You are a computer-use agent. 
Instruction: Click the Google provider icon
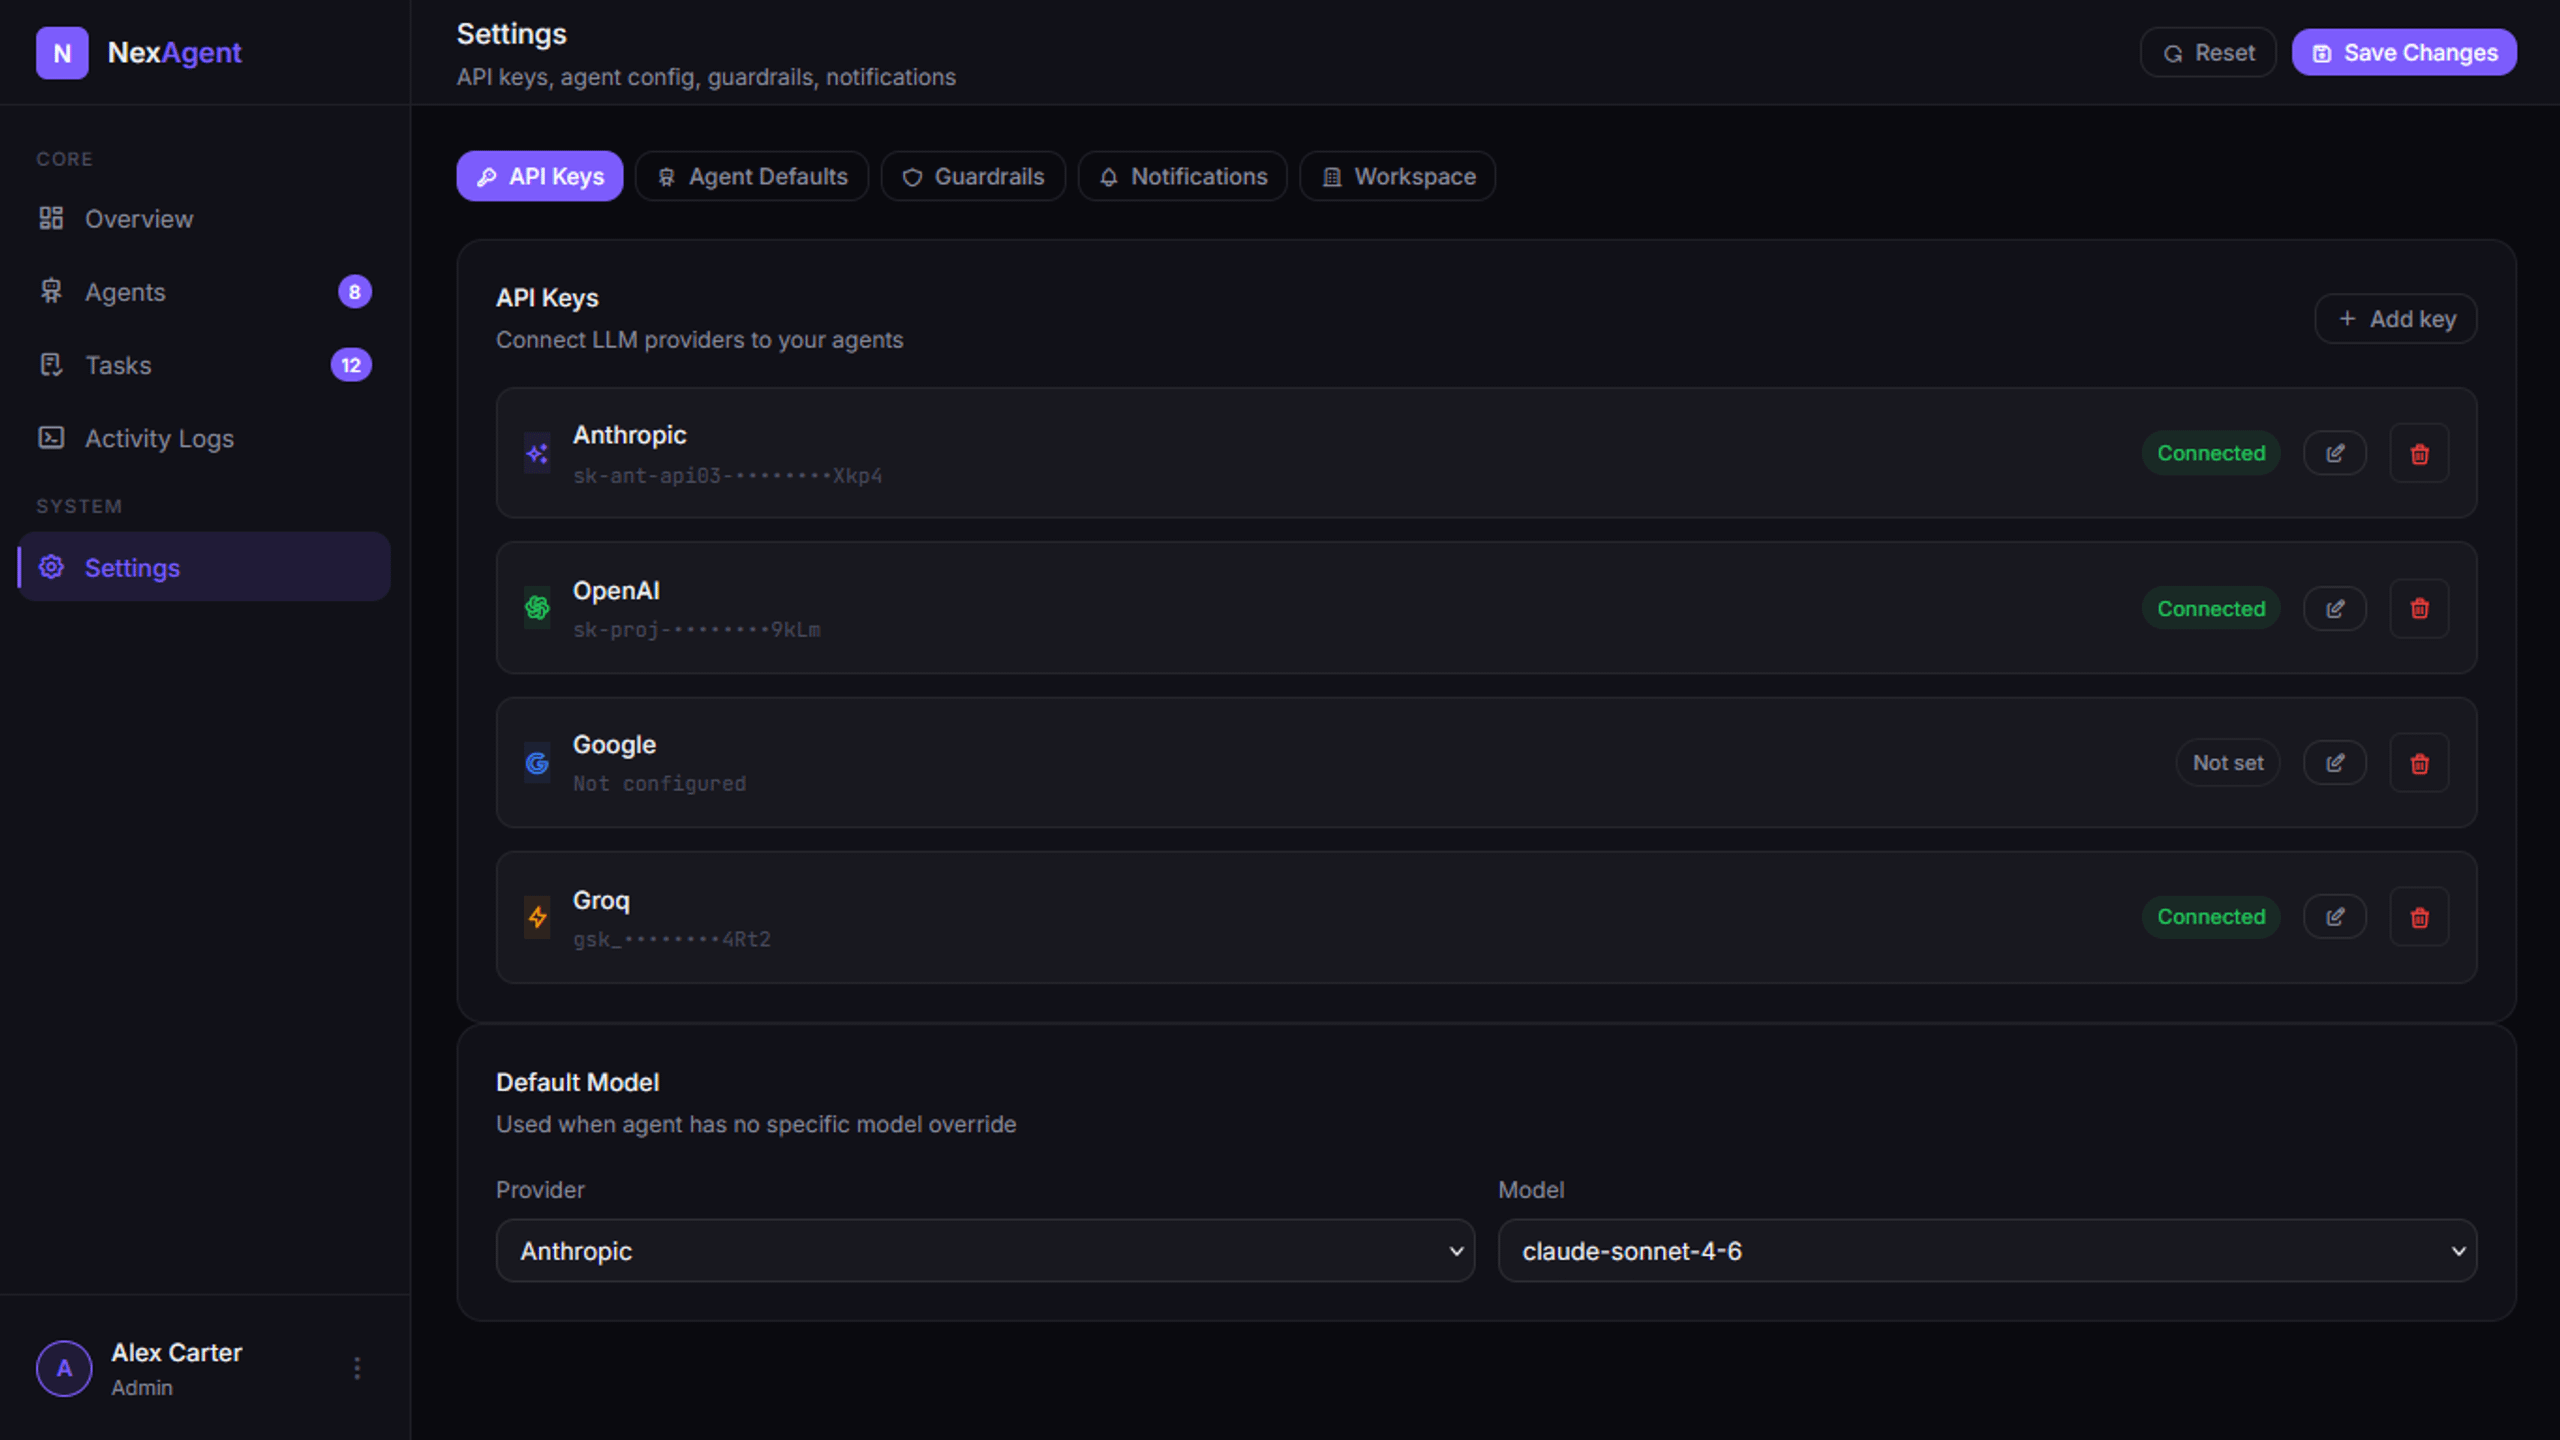tap(537, 763)
